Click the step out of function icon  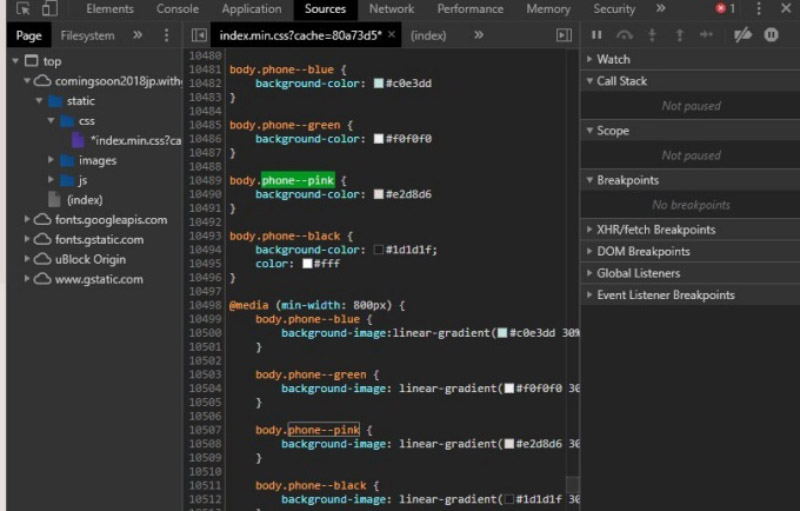pos(679,35)
